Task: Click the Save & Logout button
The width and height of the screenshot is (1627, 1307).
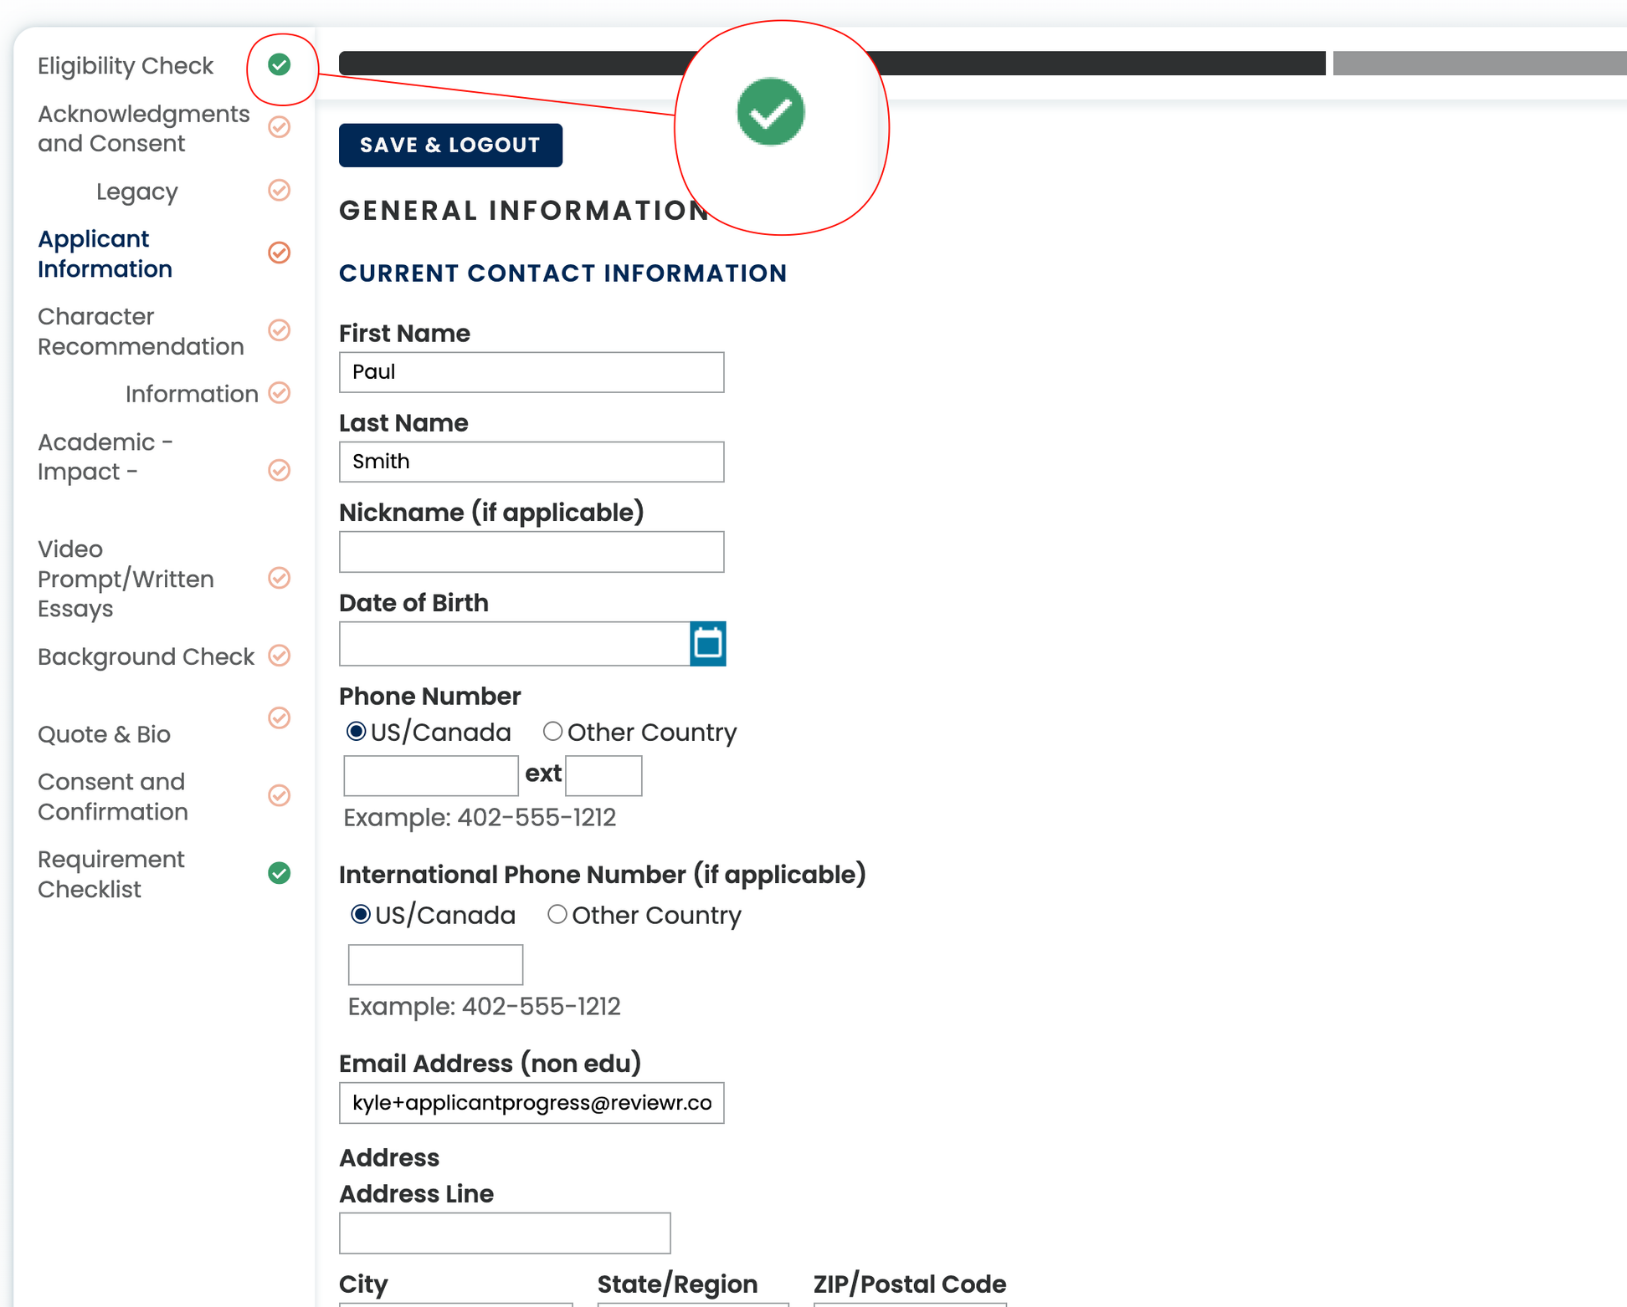Action: [x=450, y=144]
